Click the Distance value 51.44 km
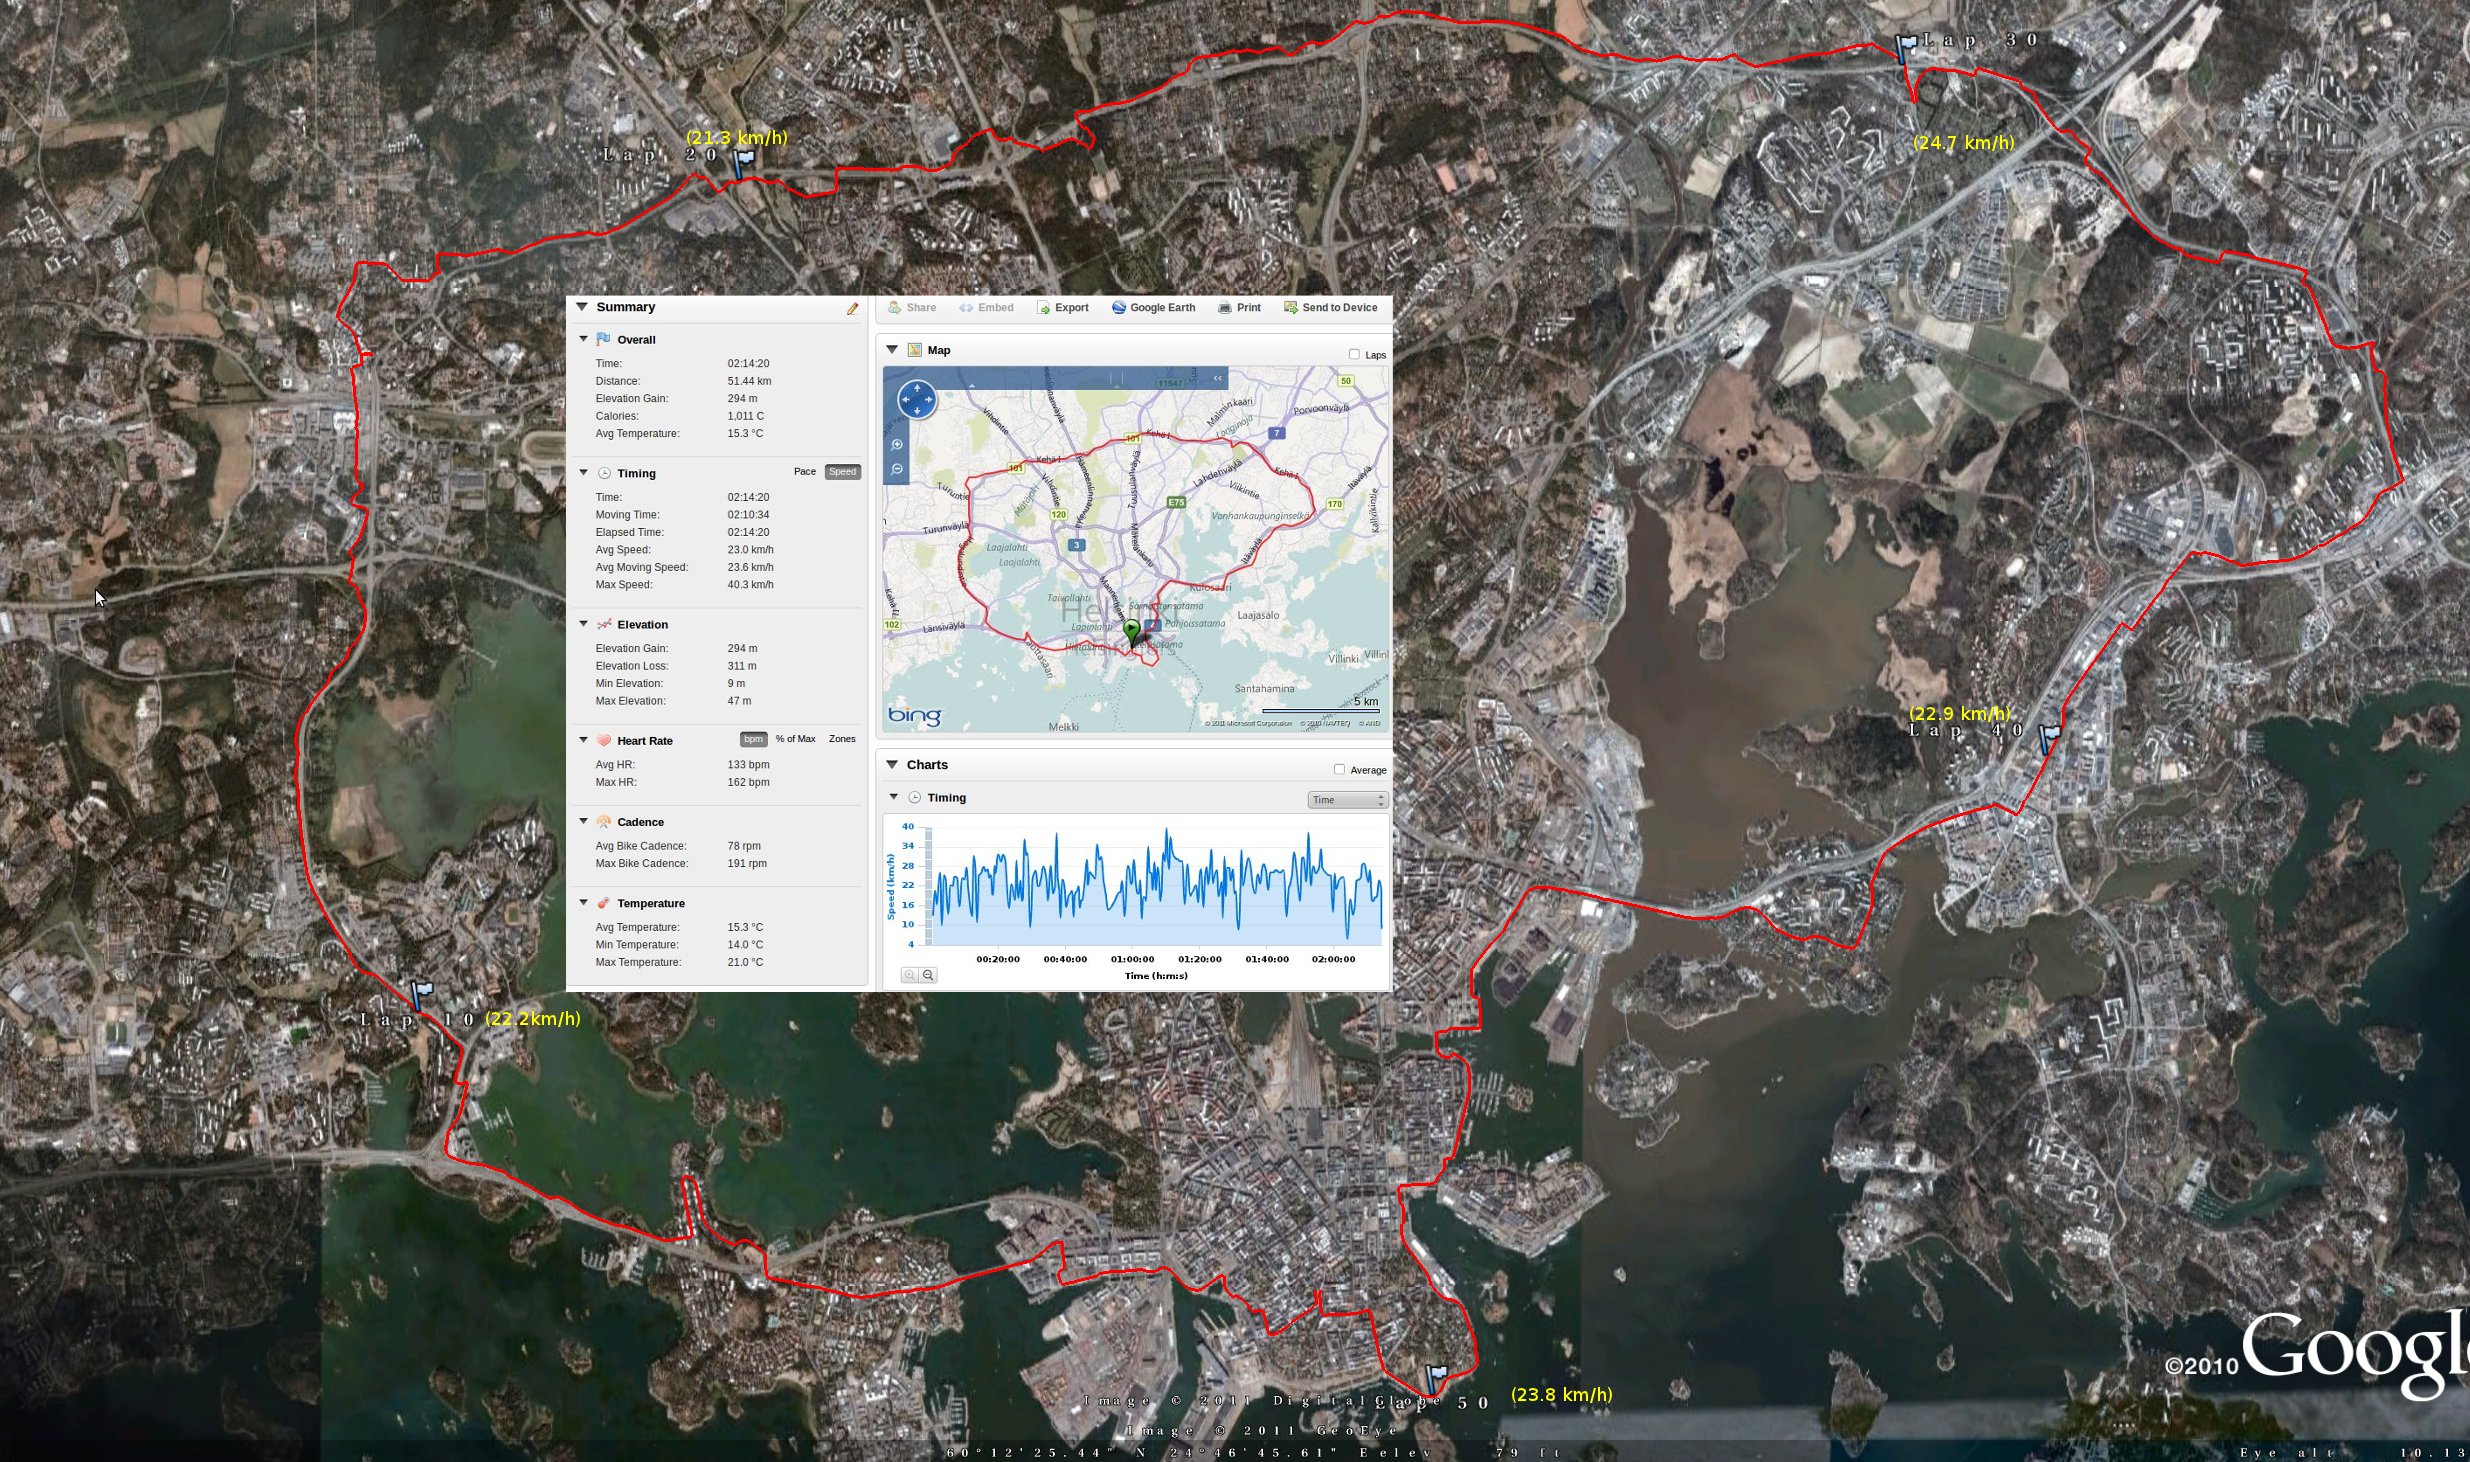The width and height of the screenshot is (2470, 1462). 749,381
